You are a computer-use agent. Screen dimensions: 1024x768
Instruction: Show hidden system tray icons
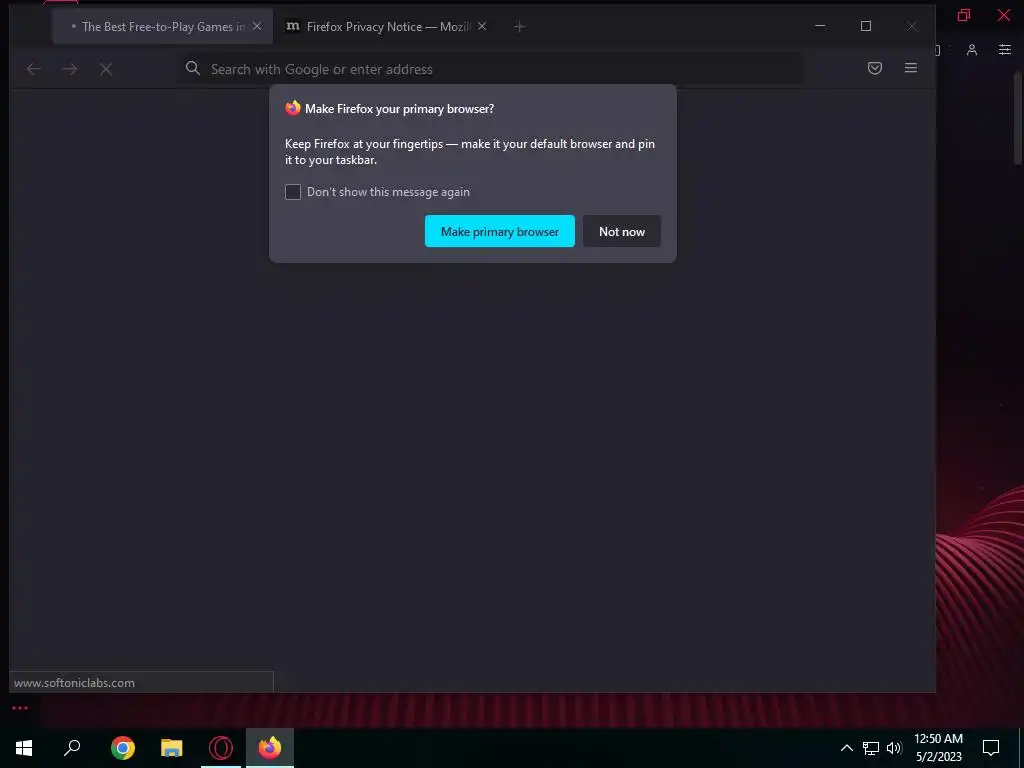(846, 748)
